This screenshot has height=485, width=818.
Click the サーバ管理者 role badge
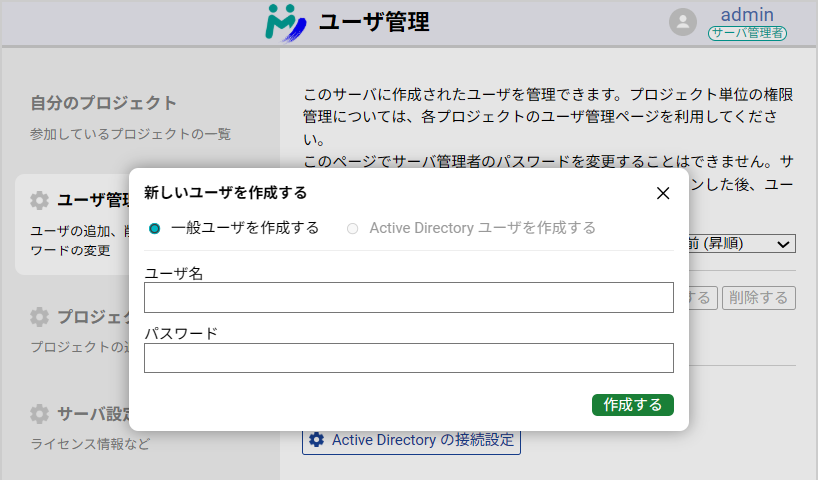pyautogui.click(x=747, y=33)
